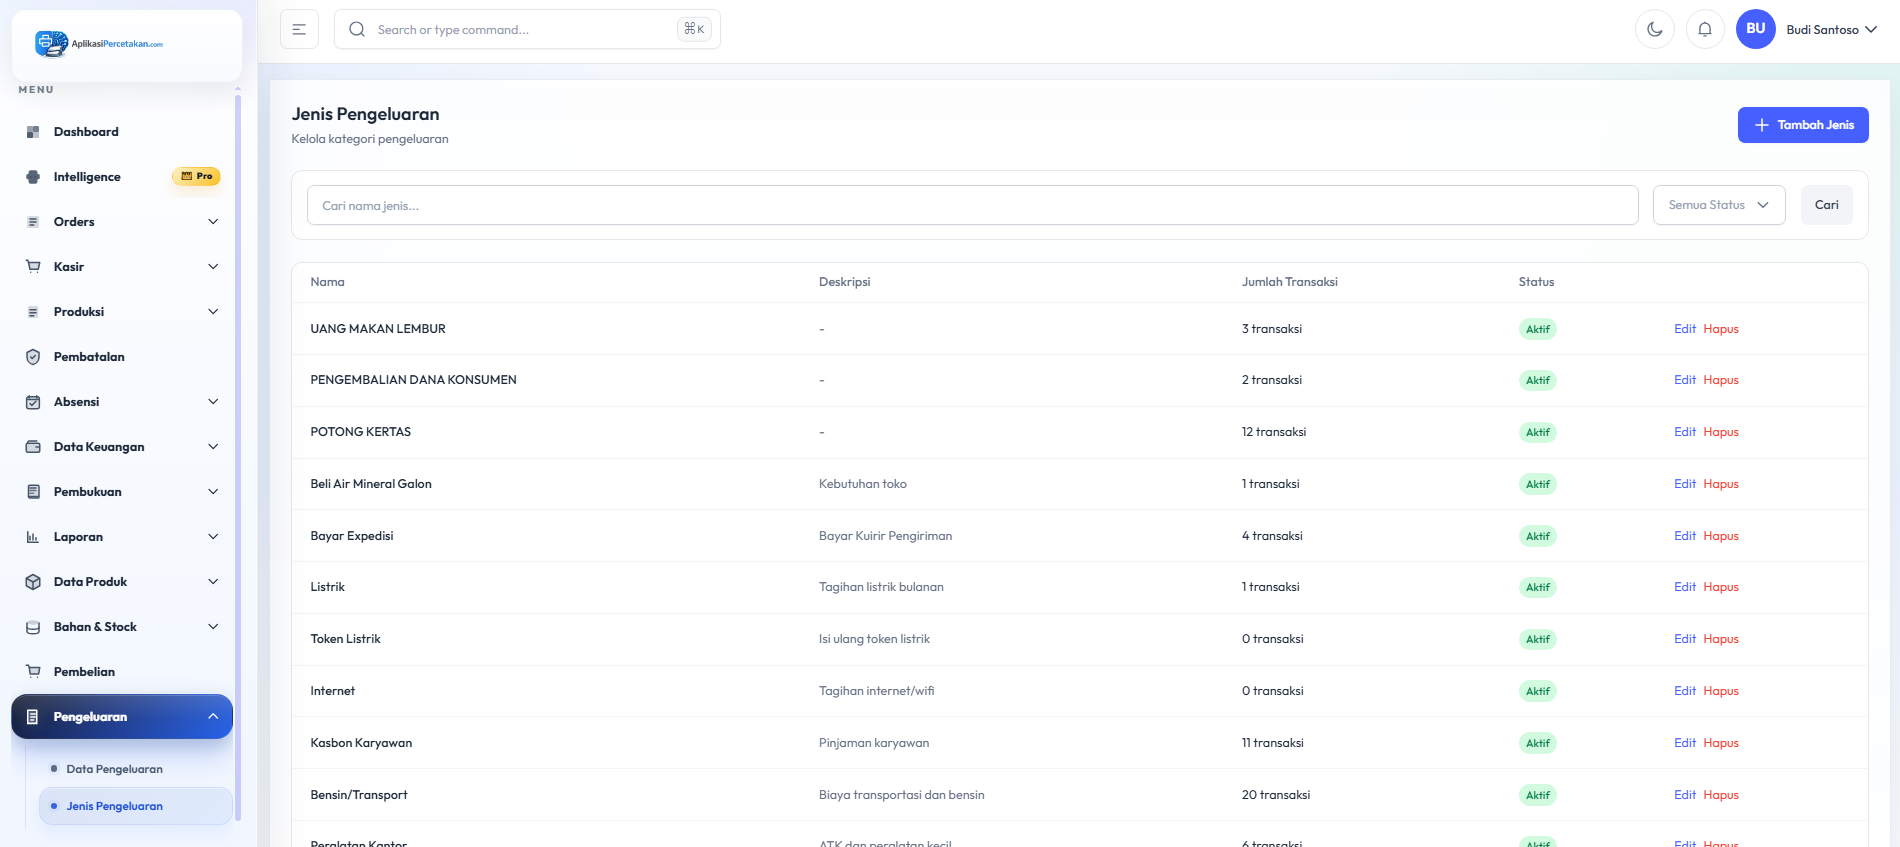The height and width of the screenshot is (847, 1900).
Task: Click Hapus for Token Listrik
Action: pyautogui.click(x=1721, y=639)
